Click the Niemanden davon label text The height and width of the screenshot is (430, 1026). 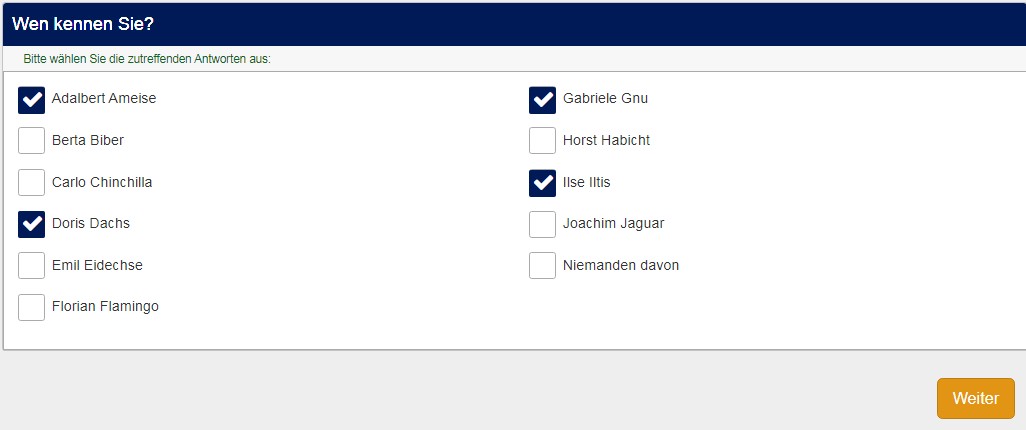point(621,265)
